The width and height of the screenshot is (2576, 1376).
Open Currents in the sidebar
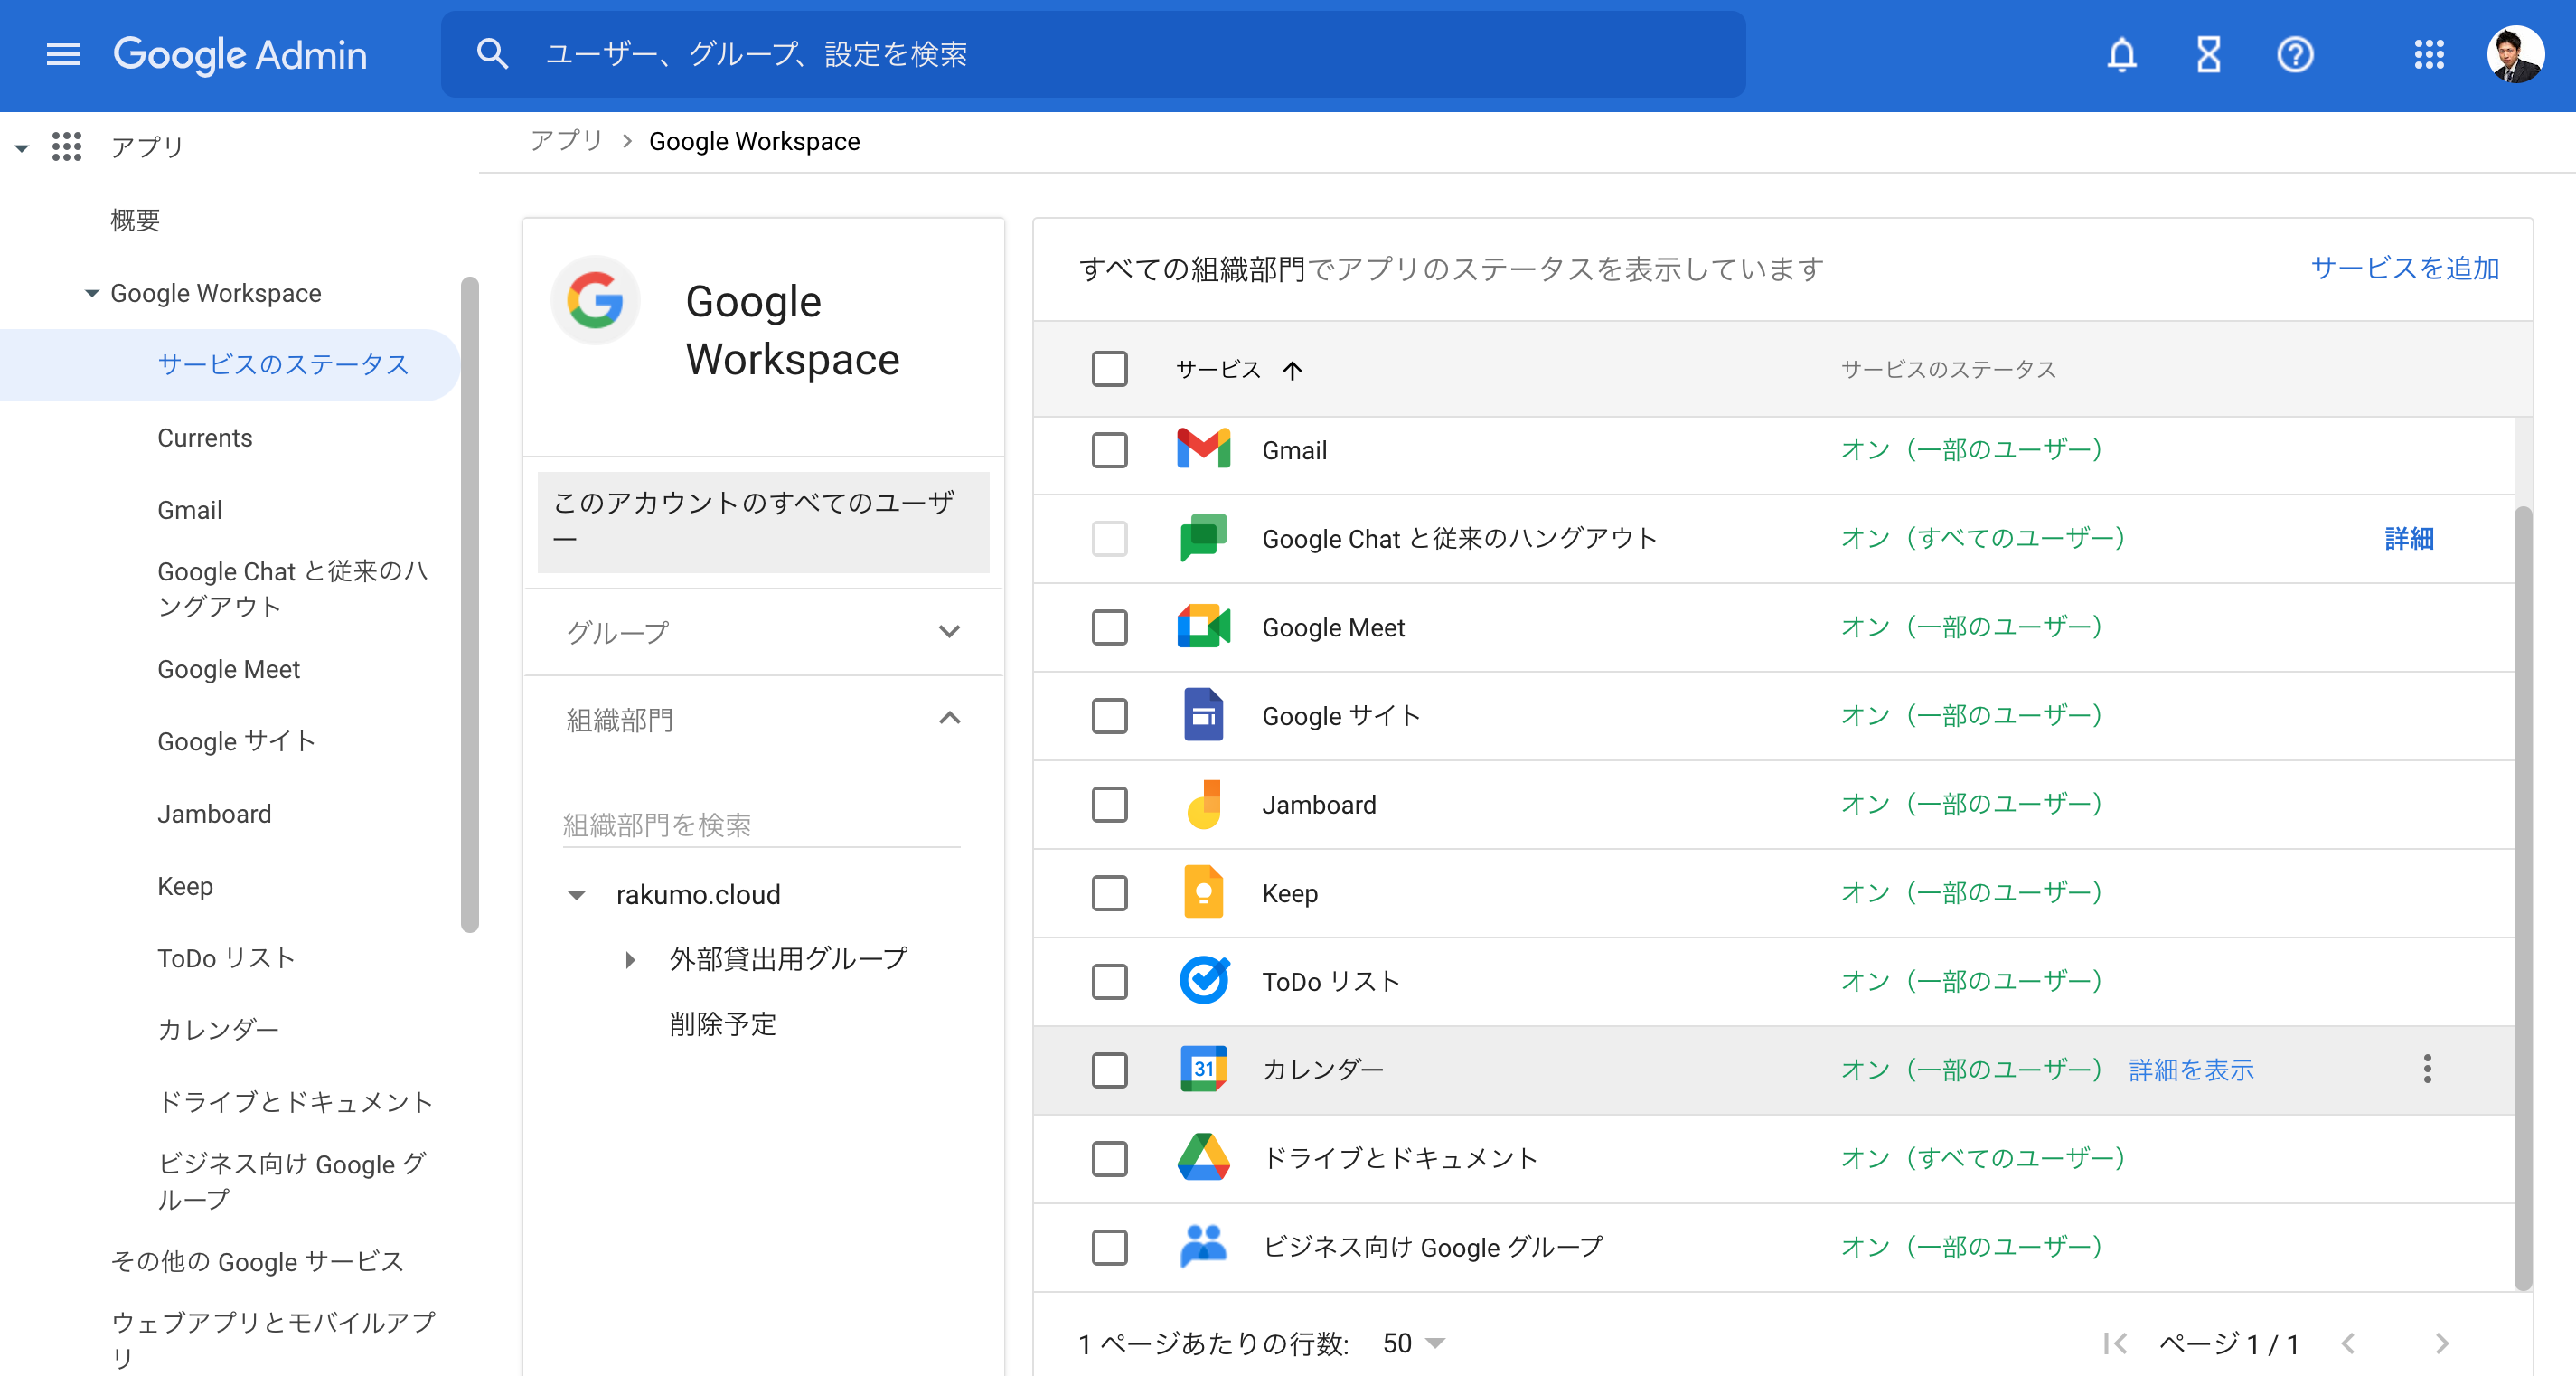204,438
